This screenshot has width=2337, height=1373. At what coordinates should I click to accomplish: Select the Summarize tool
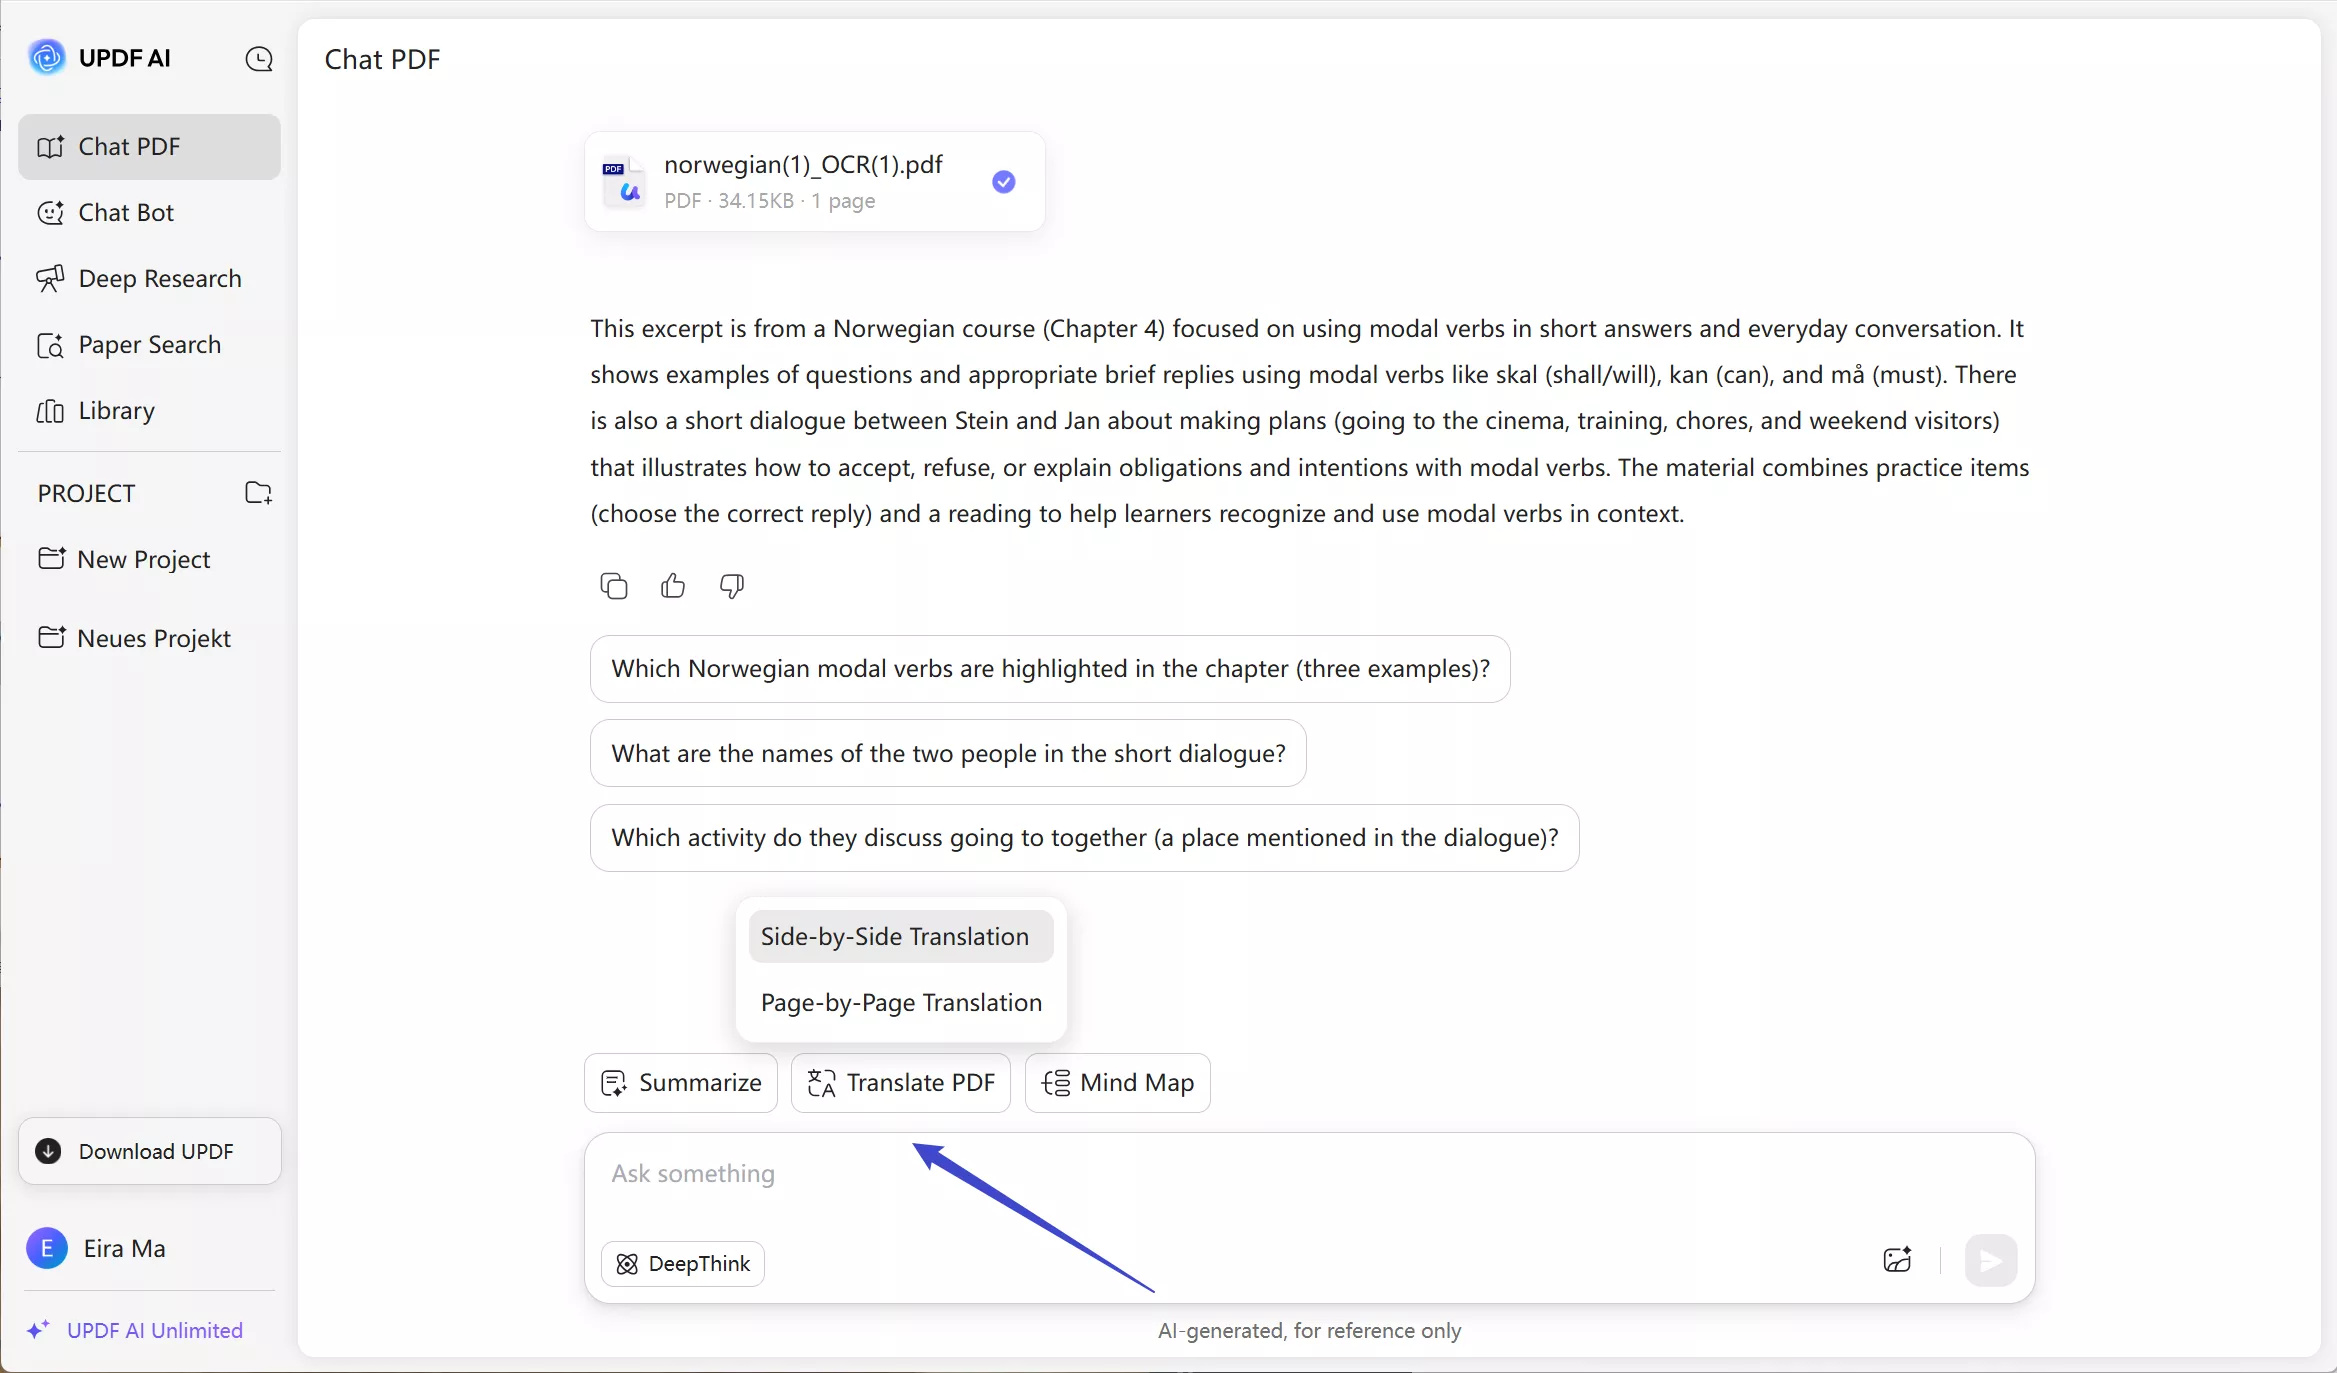tap(679, 1083)
